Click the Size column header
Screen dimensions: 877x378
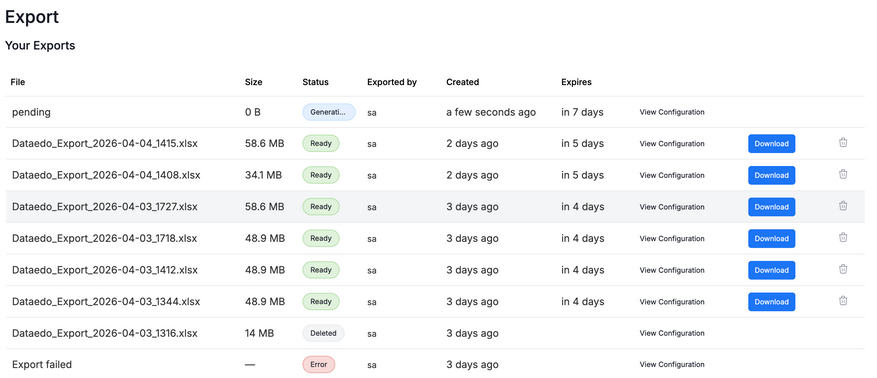[x=253, y=82]
